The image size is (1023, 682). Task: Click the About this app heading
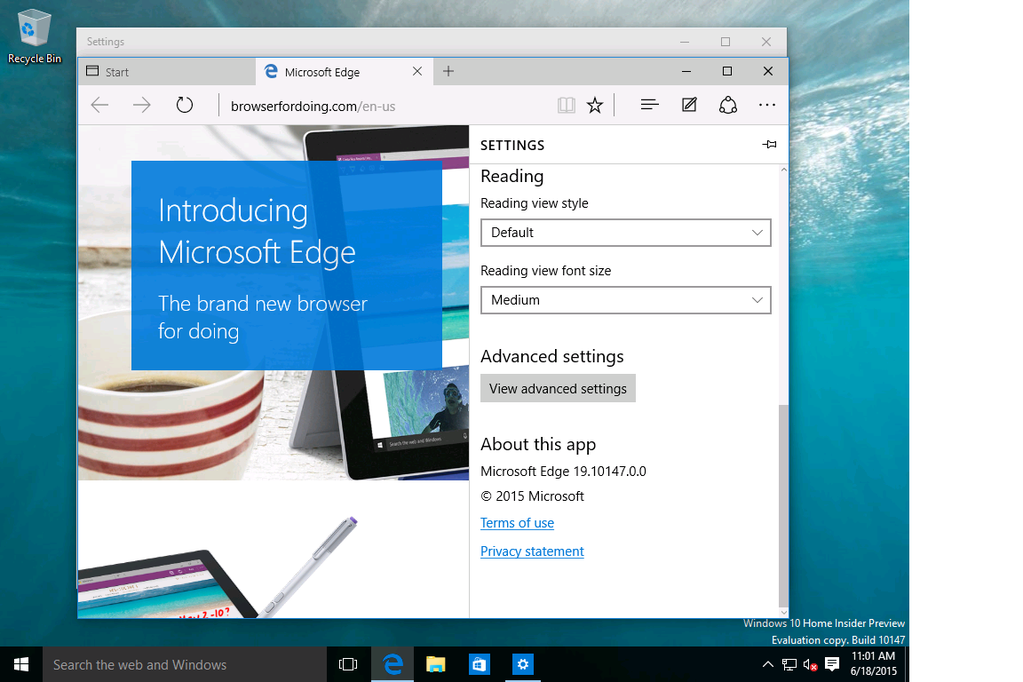pos(538,444)
